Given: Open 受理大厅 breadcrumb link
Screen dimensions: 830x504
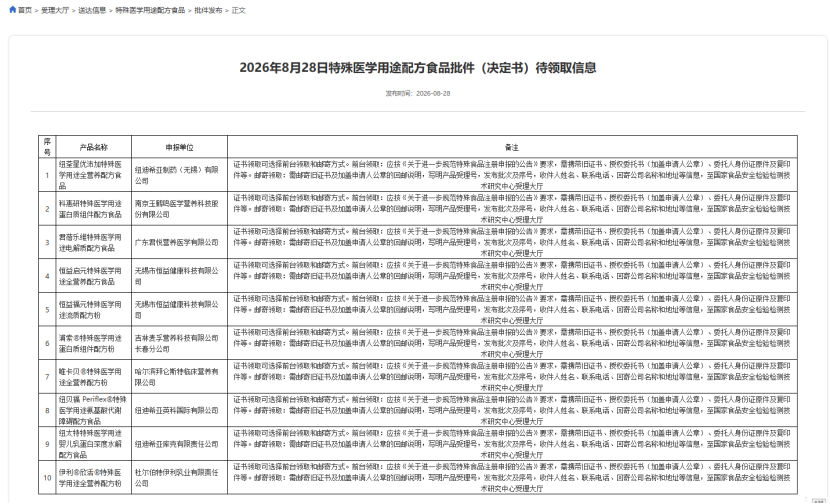Looking at the screenshot, I should (55, 10).
